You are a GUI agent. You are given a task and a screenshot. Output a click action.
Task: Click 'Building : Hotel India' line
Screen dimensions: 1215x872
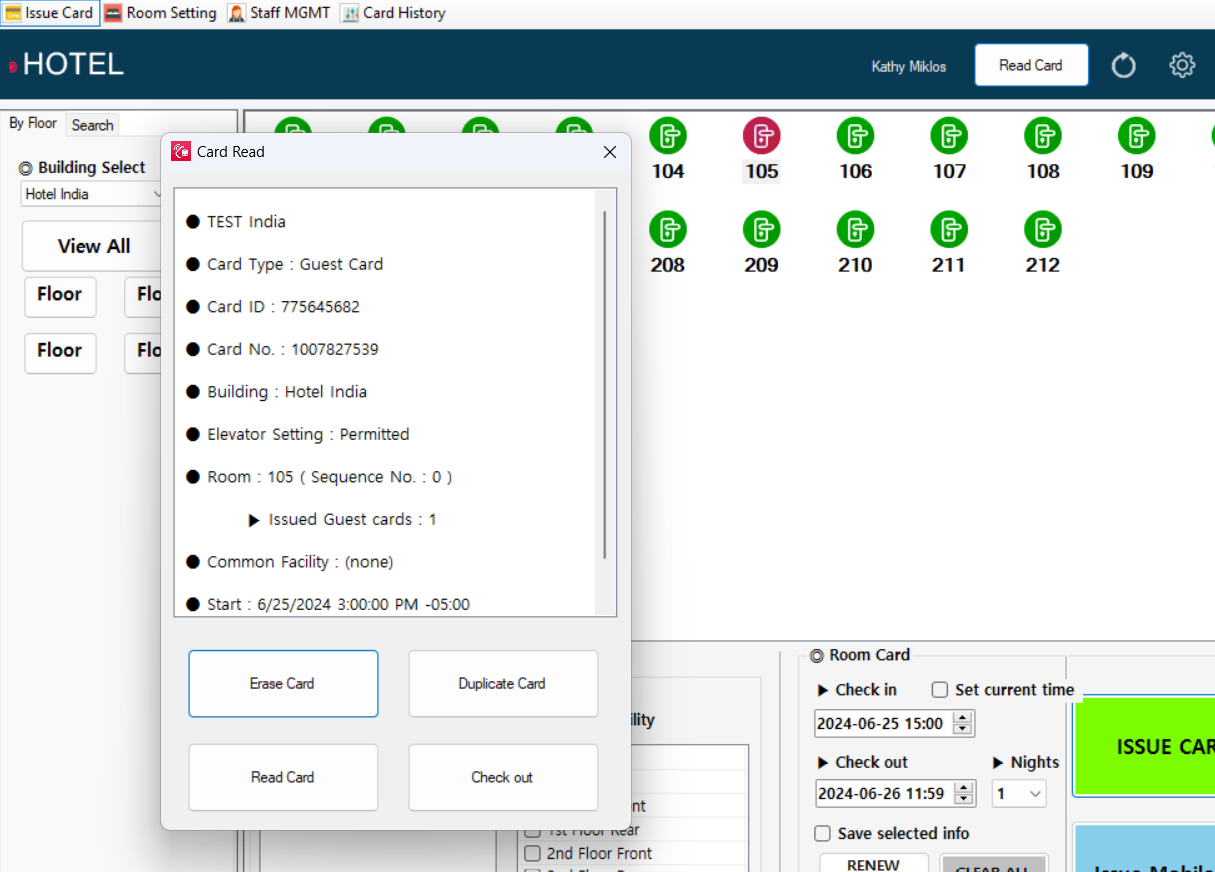tap(287, 392)
